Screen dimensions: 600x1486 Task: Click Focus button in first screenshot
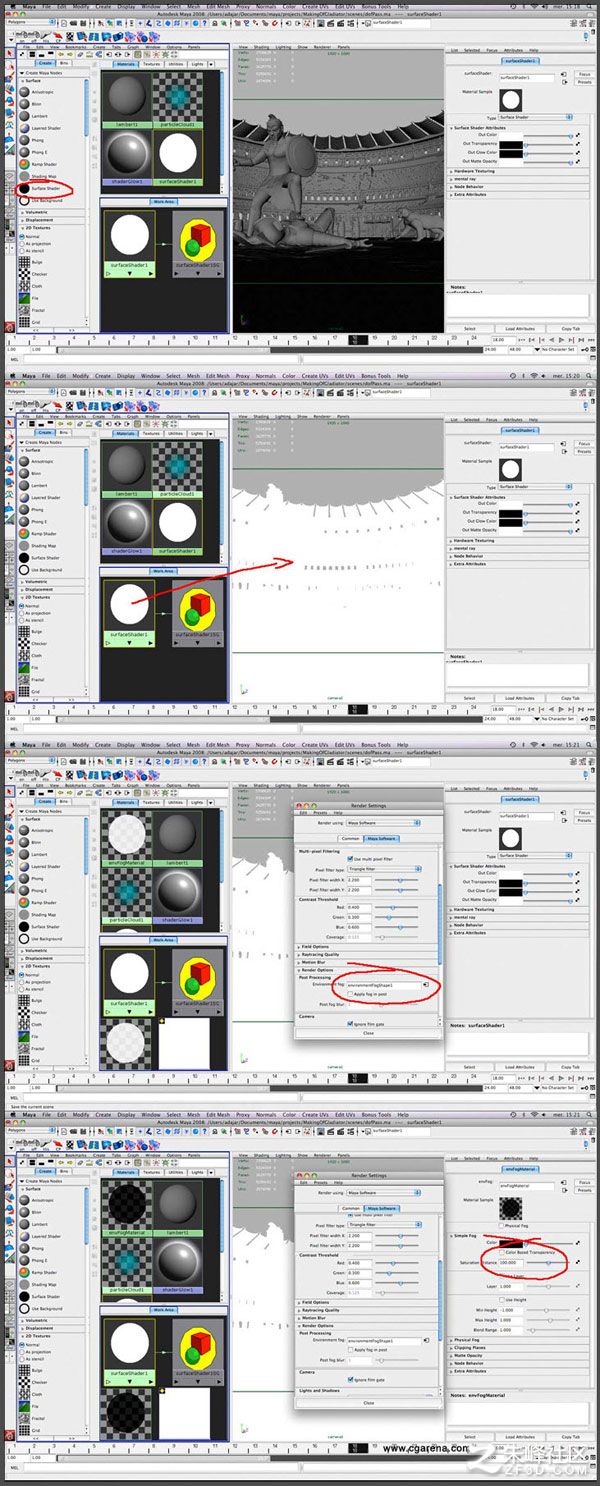click(x=584, y=74)
